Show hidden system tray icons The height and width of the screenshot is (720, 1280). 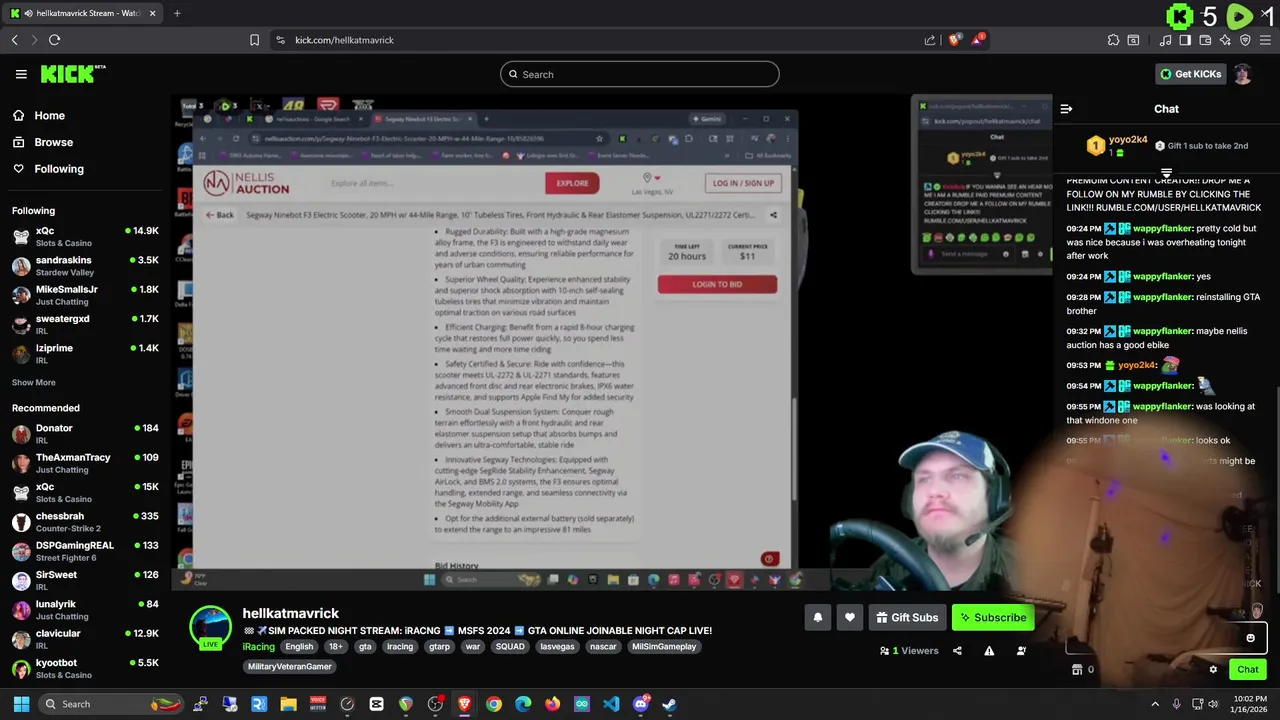click(x=1155, y=704)
